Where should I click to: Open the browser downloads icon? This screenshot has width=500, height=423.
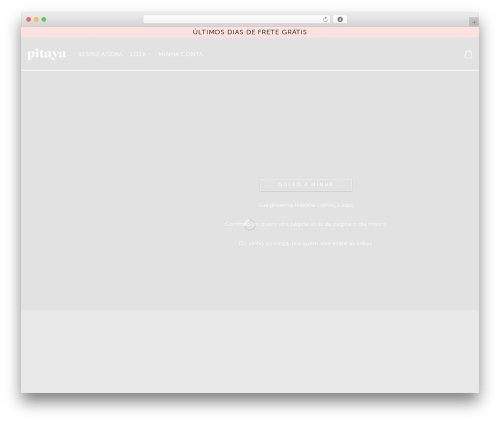click(340, 20)
